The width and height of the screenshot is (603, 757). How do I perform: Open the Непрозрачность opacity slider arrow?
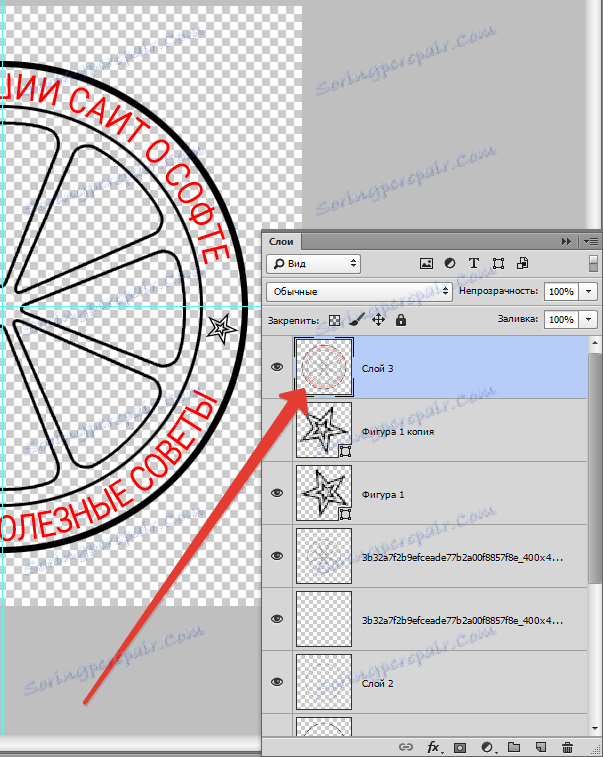click(589, 292)
